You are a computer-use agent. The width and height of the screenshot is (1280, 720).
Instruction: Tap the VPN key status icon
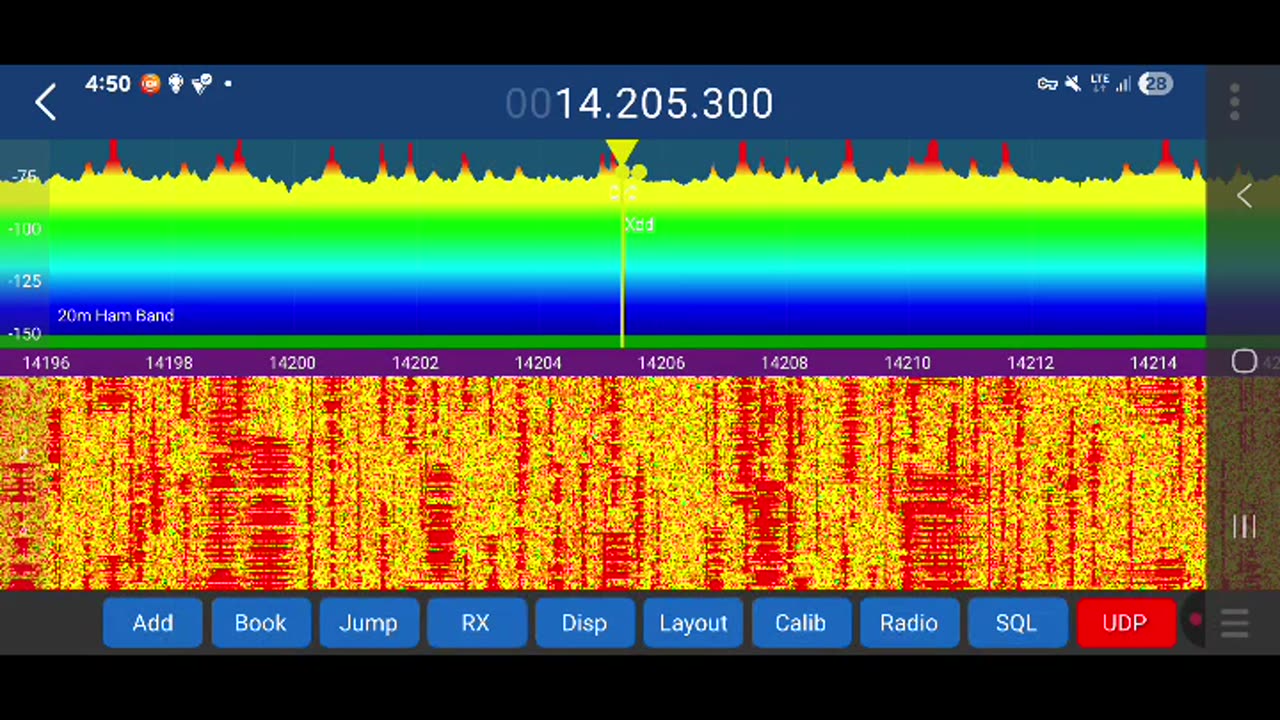1047,84
